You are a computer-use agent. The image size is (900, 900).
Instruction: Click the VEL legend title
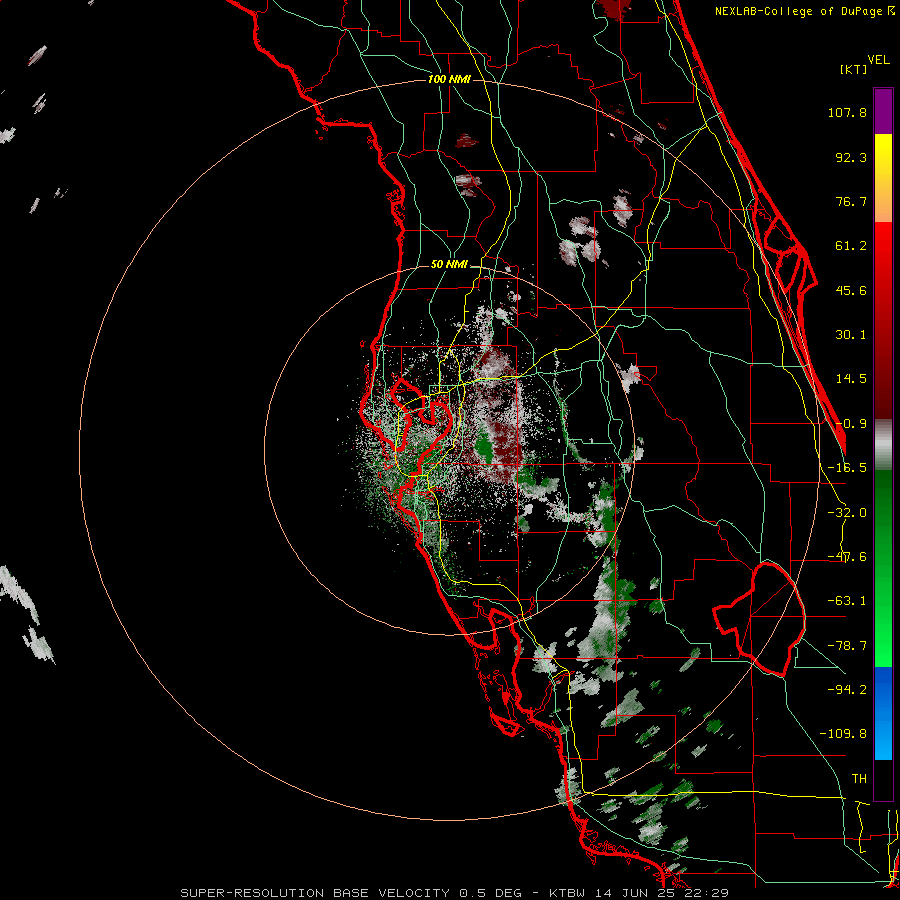coord(879,60)
